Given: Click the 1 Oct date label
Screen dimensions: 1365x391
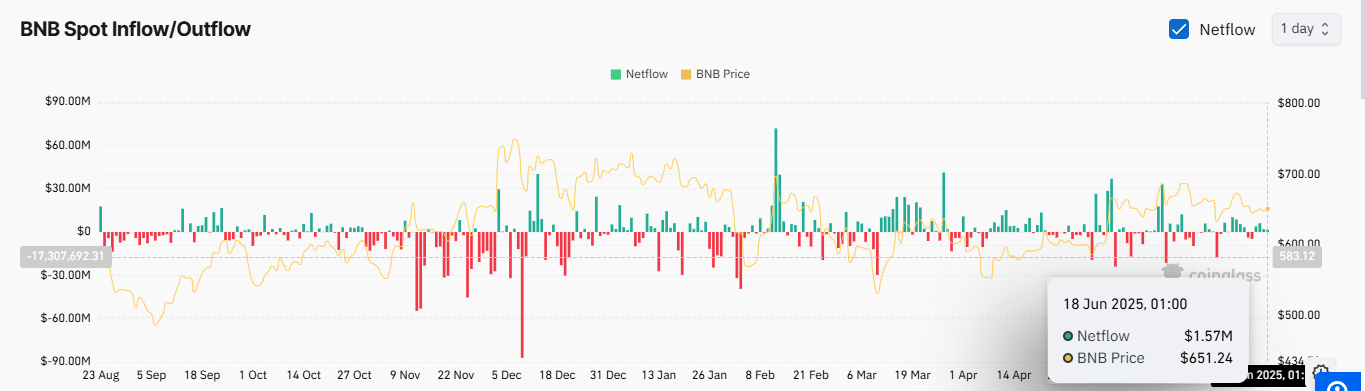Looking at the screenshot, I should tap(252, 376).
